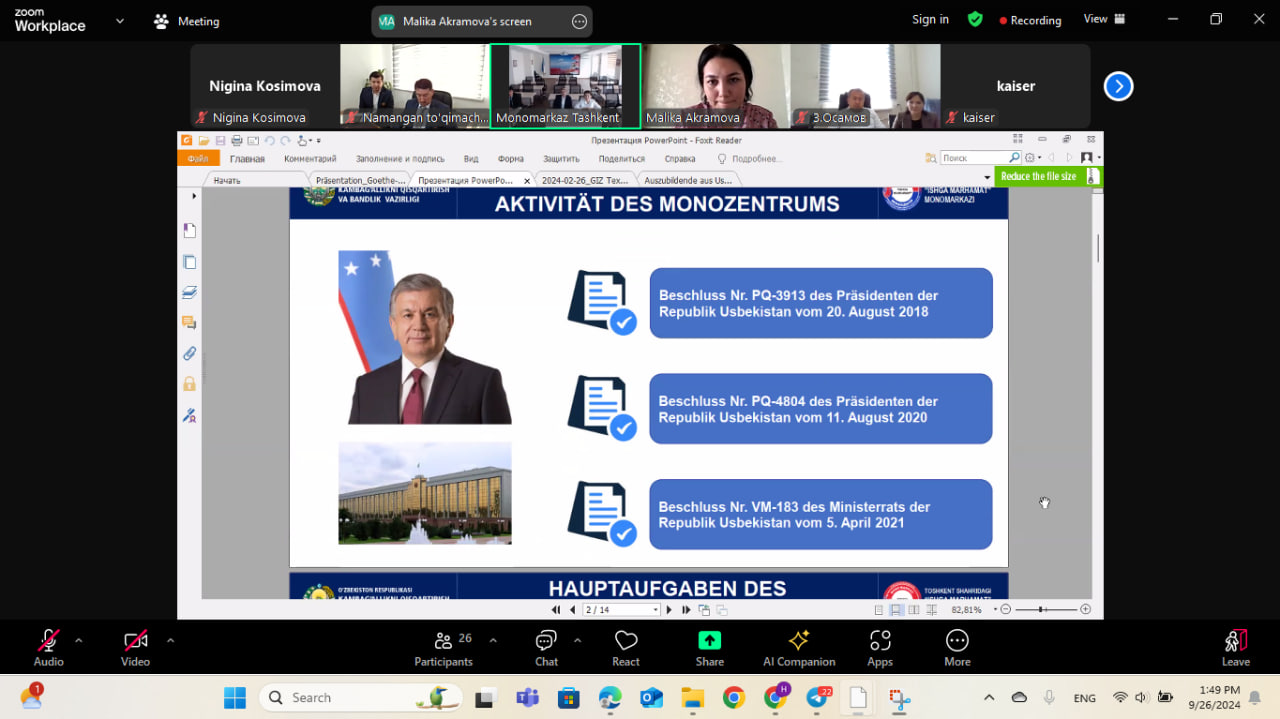This screenshot has height=719, width=1280.
Task: Select Malika Akramova's video thumbnail
Action: [715, 85]
